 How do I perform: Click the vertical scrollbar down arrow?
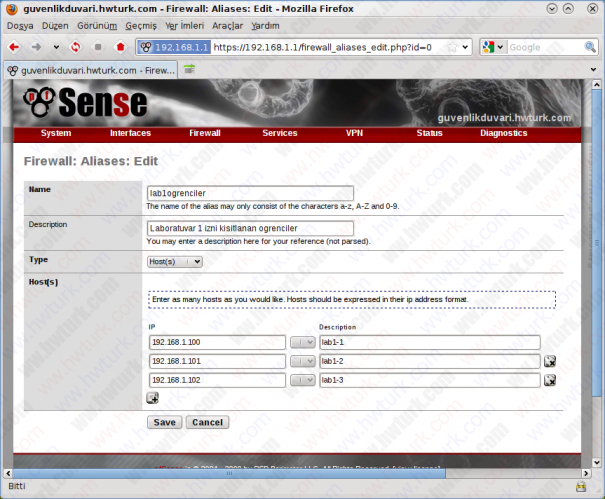point(597,462)
